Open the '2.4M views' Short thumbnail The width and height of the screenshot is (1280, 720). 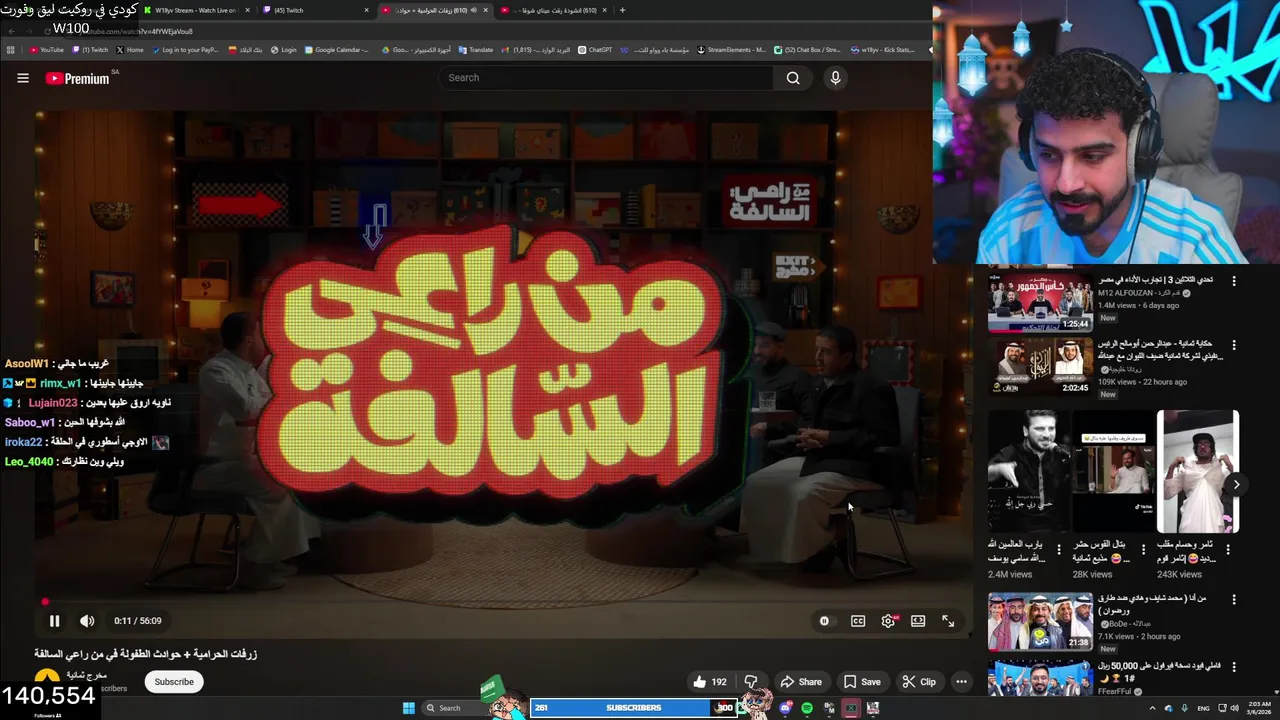click(1029, 471)
